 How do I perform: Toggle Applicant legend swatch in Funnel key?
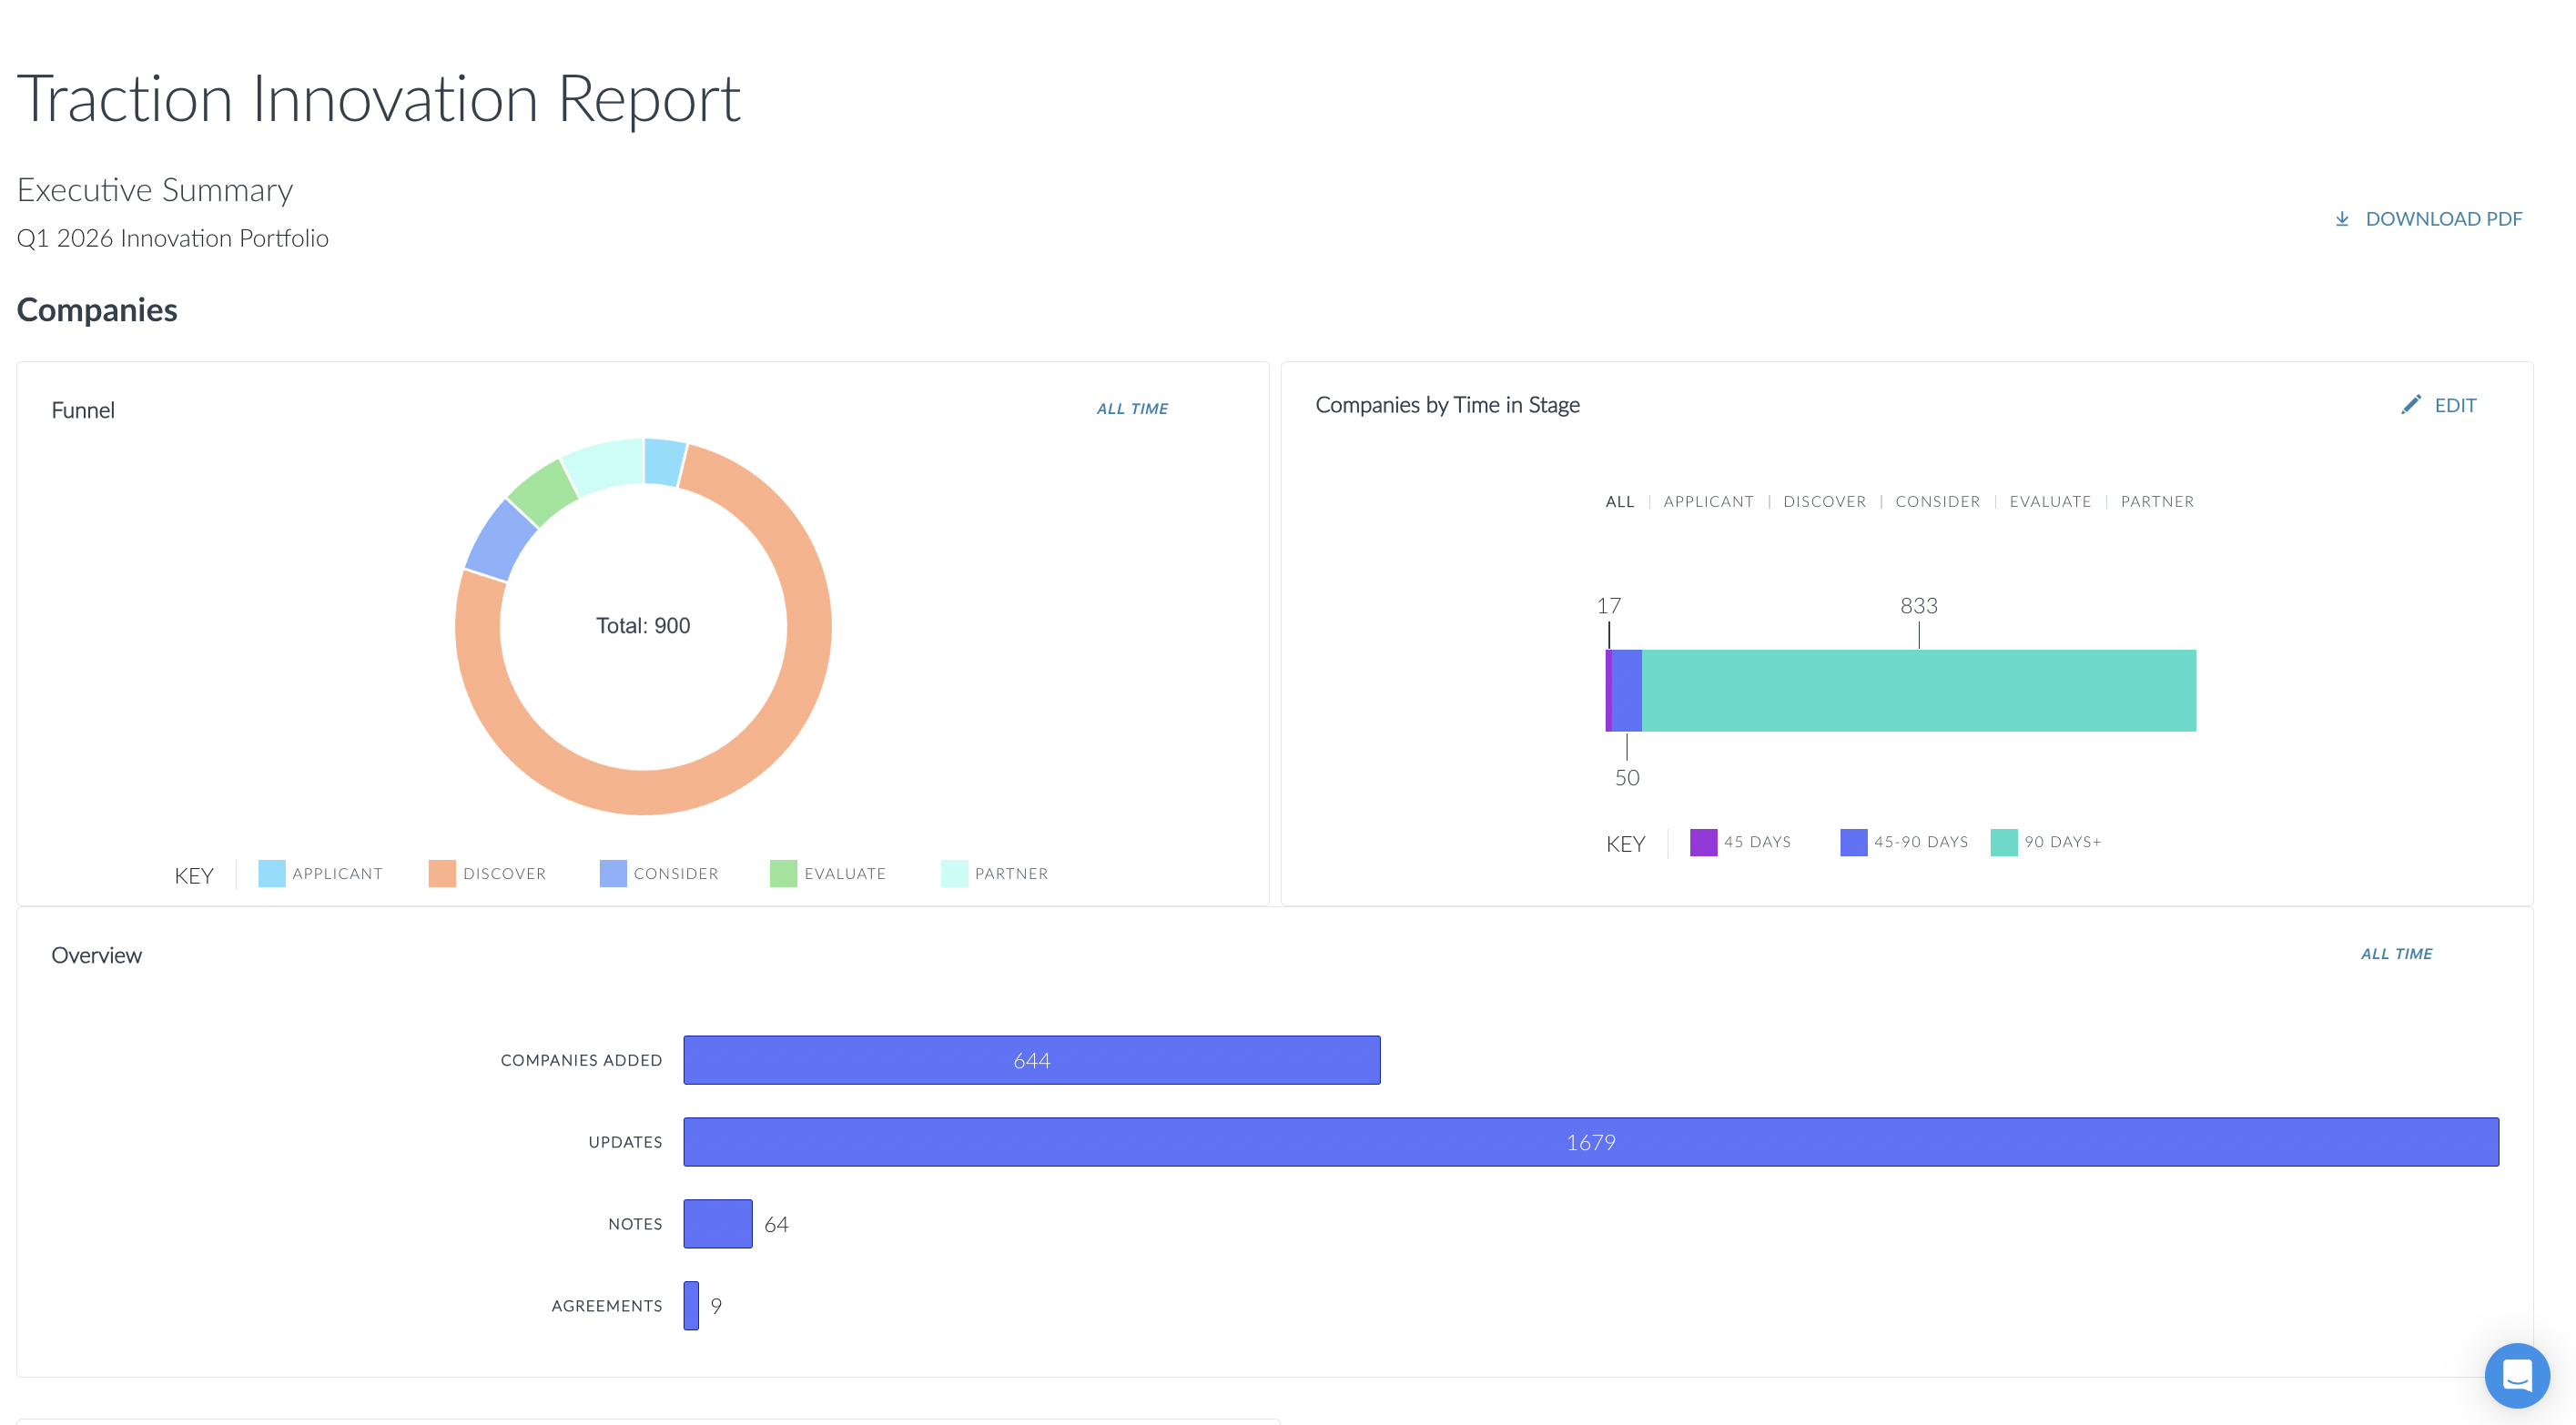(272, 873)
